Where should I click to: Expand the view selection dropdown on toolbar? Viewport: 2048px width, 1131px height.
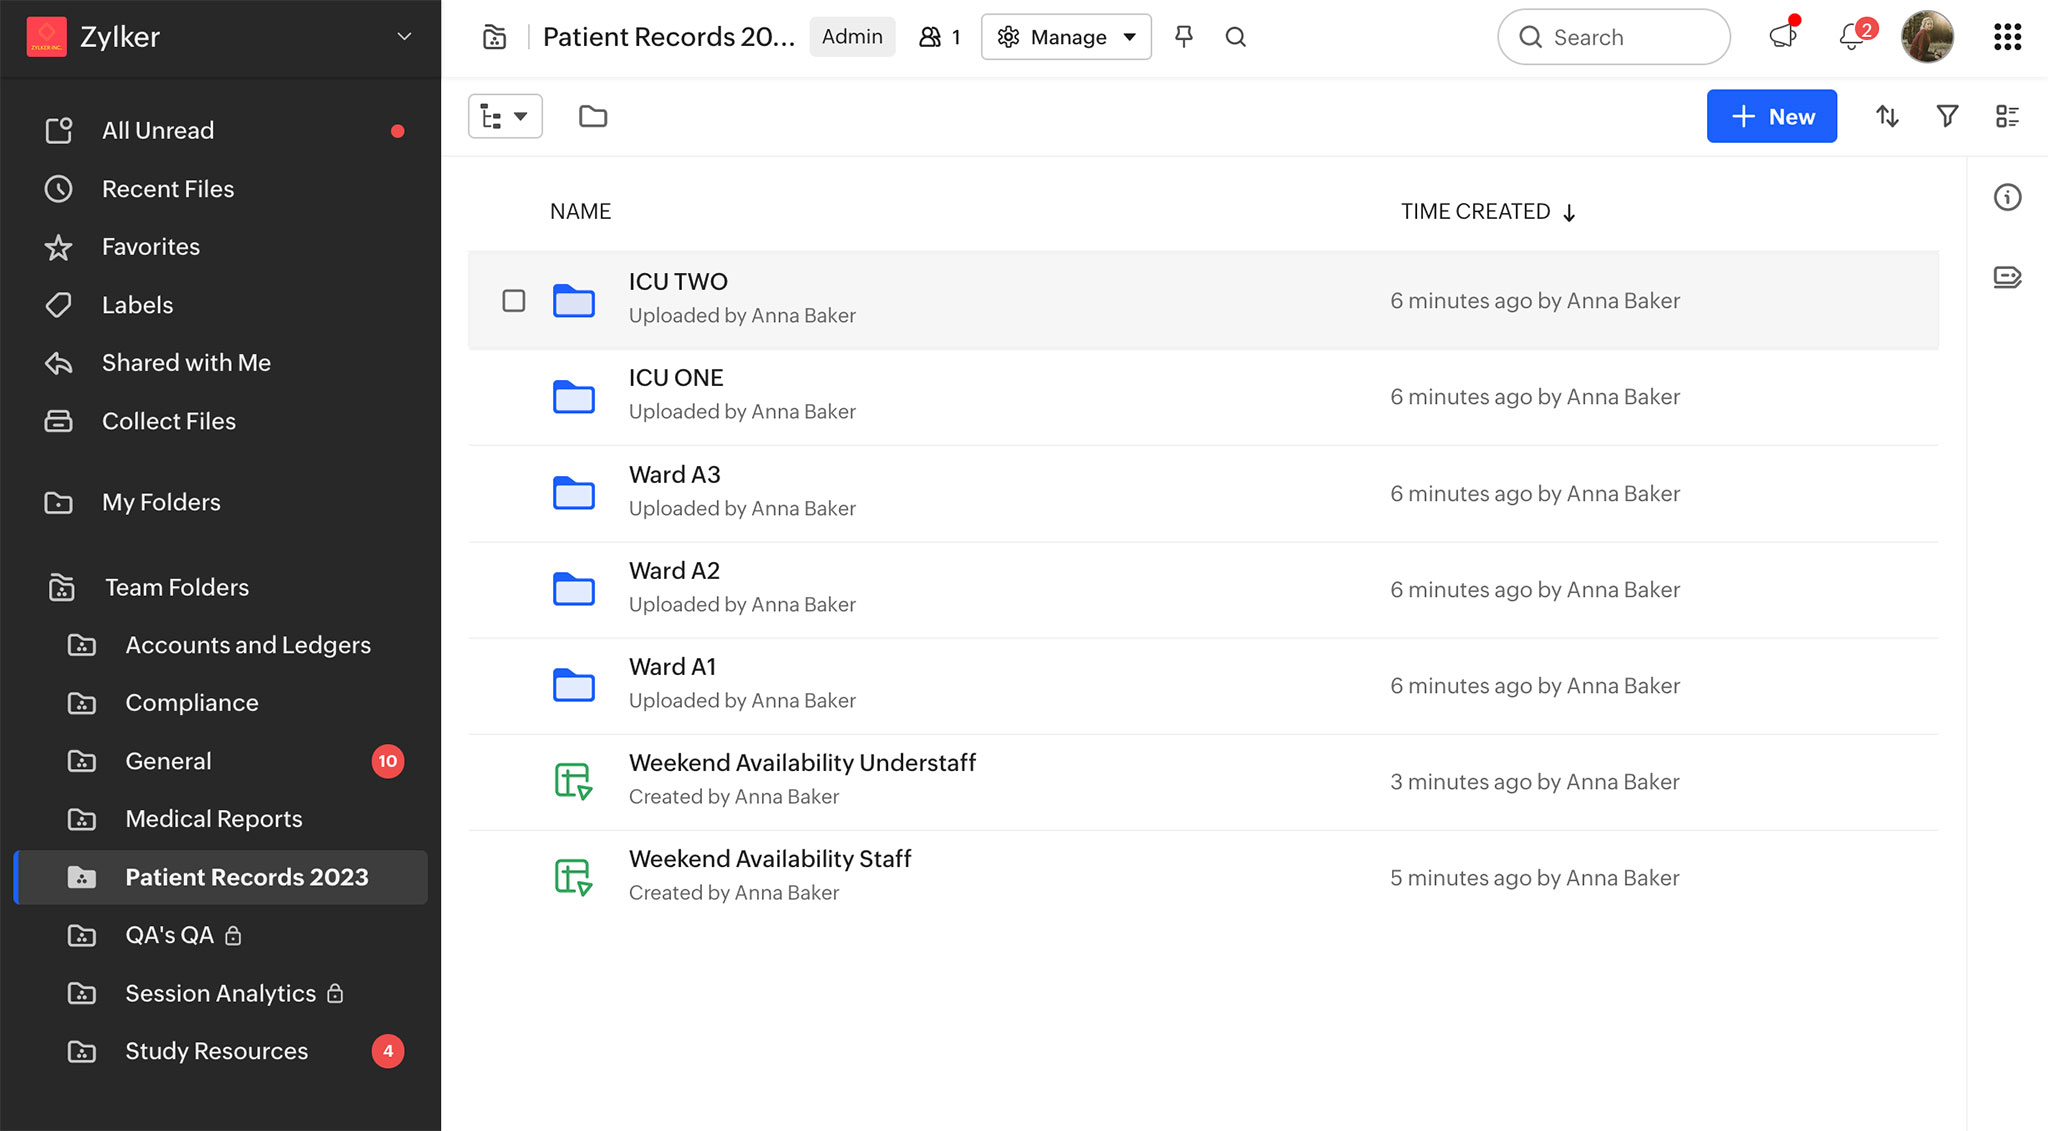(504, 116)
